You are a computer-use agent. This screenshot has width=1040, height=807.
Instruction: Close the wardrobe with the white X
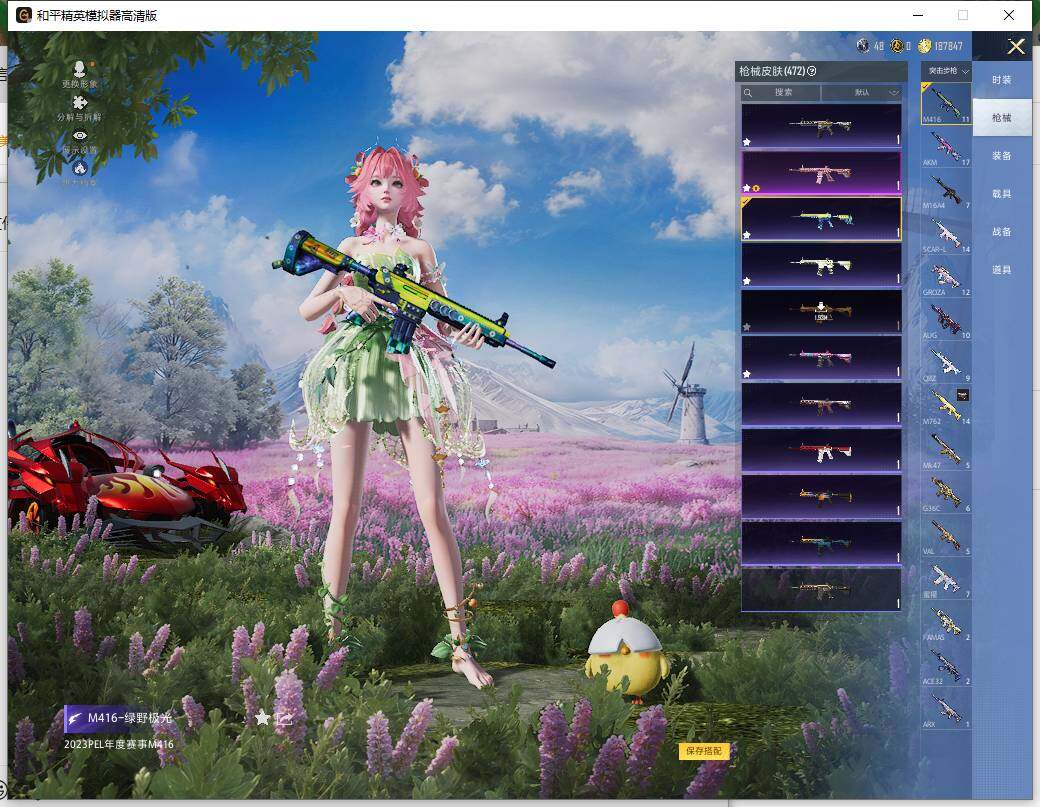tap(1015, 46)
